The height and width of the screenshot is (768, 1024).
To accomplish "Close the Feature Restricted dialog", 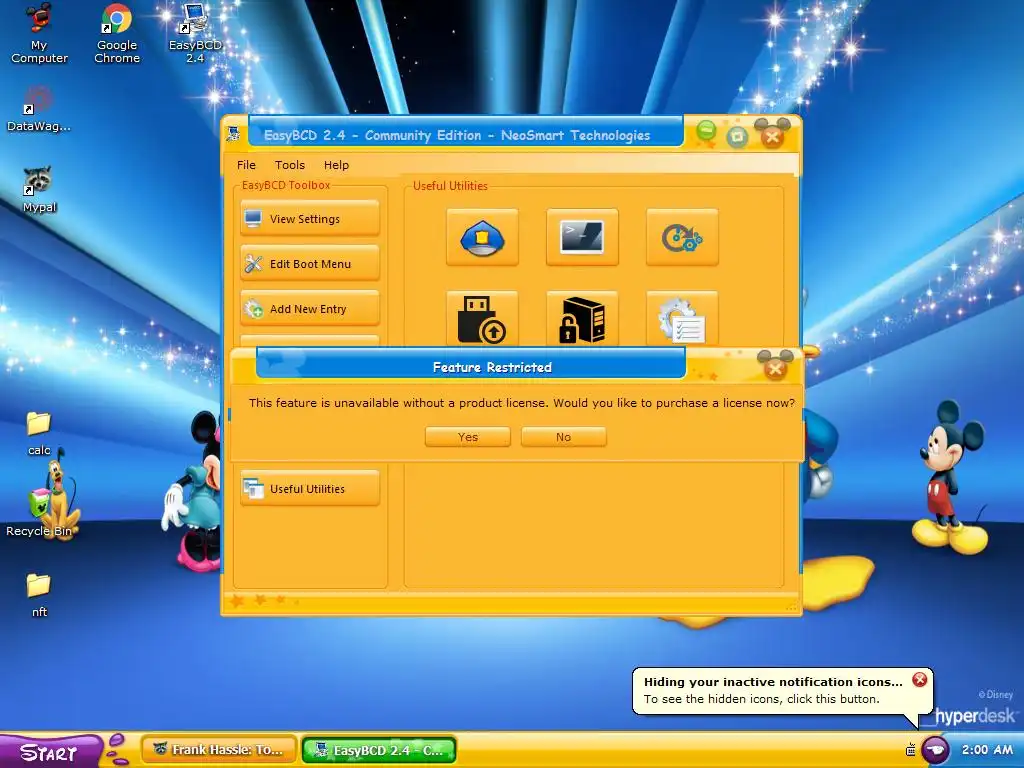I will (x=775, y=368).
